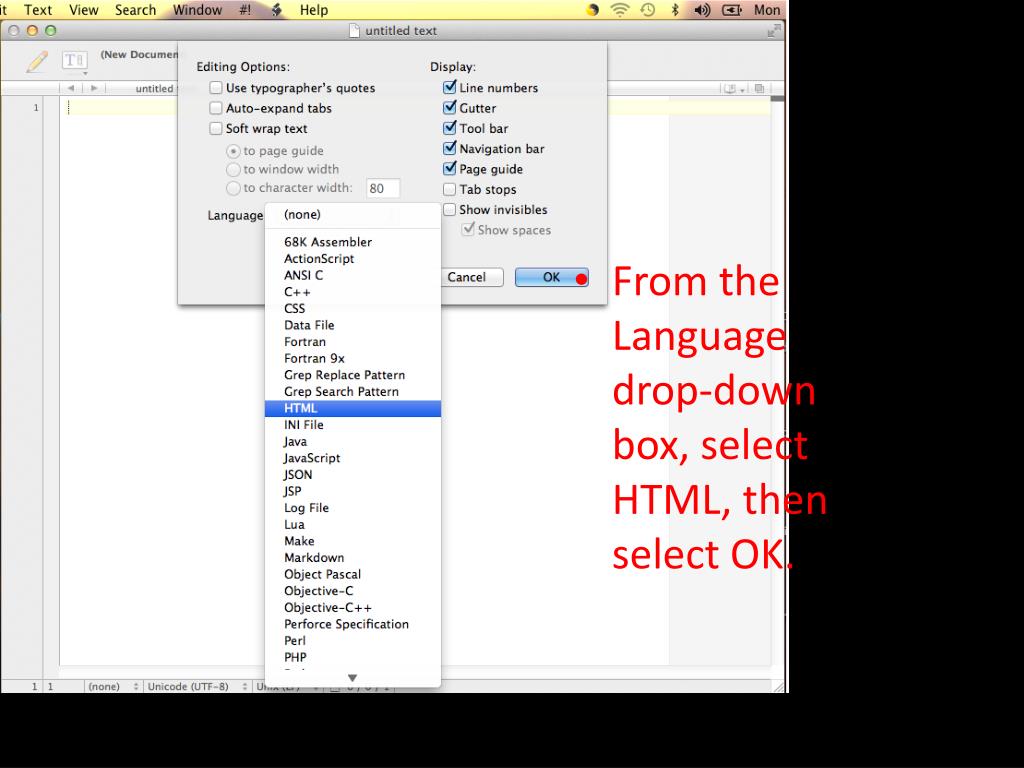The width and height of the screenshot is (1024, 768).
Task: Select Grep Replace Pattern language
Action: click(353, 375)
